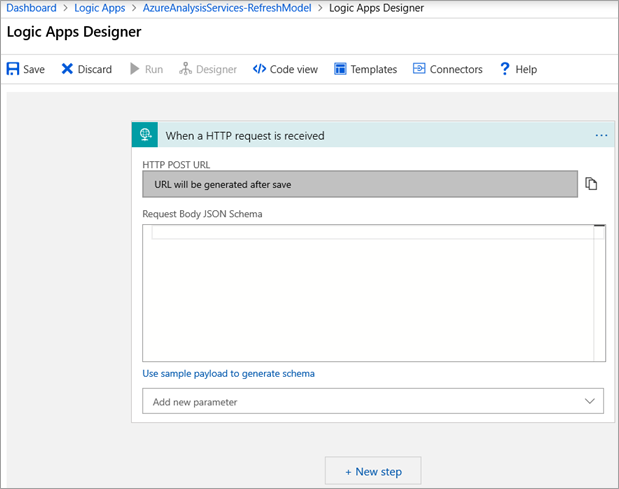Open Code view from toolbar
This screenshot has height=489, width=619.
pyautogui.click(x=285, y=69)
